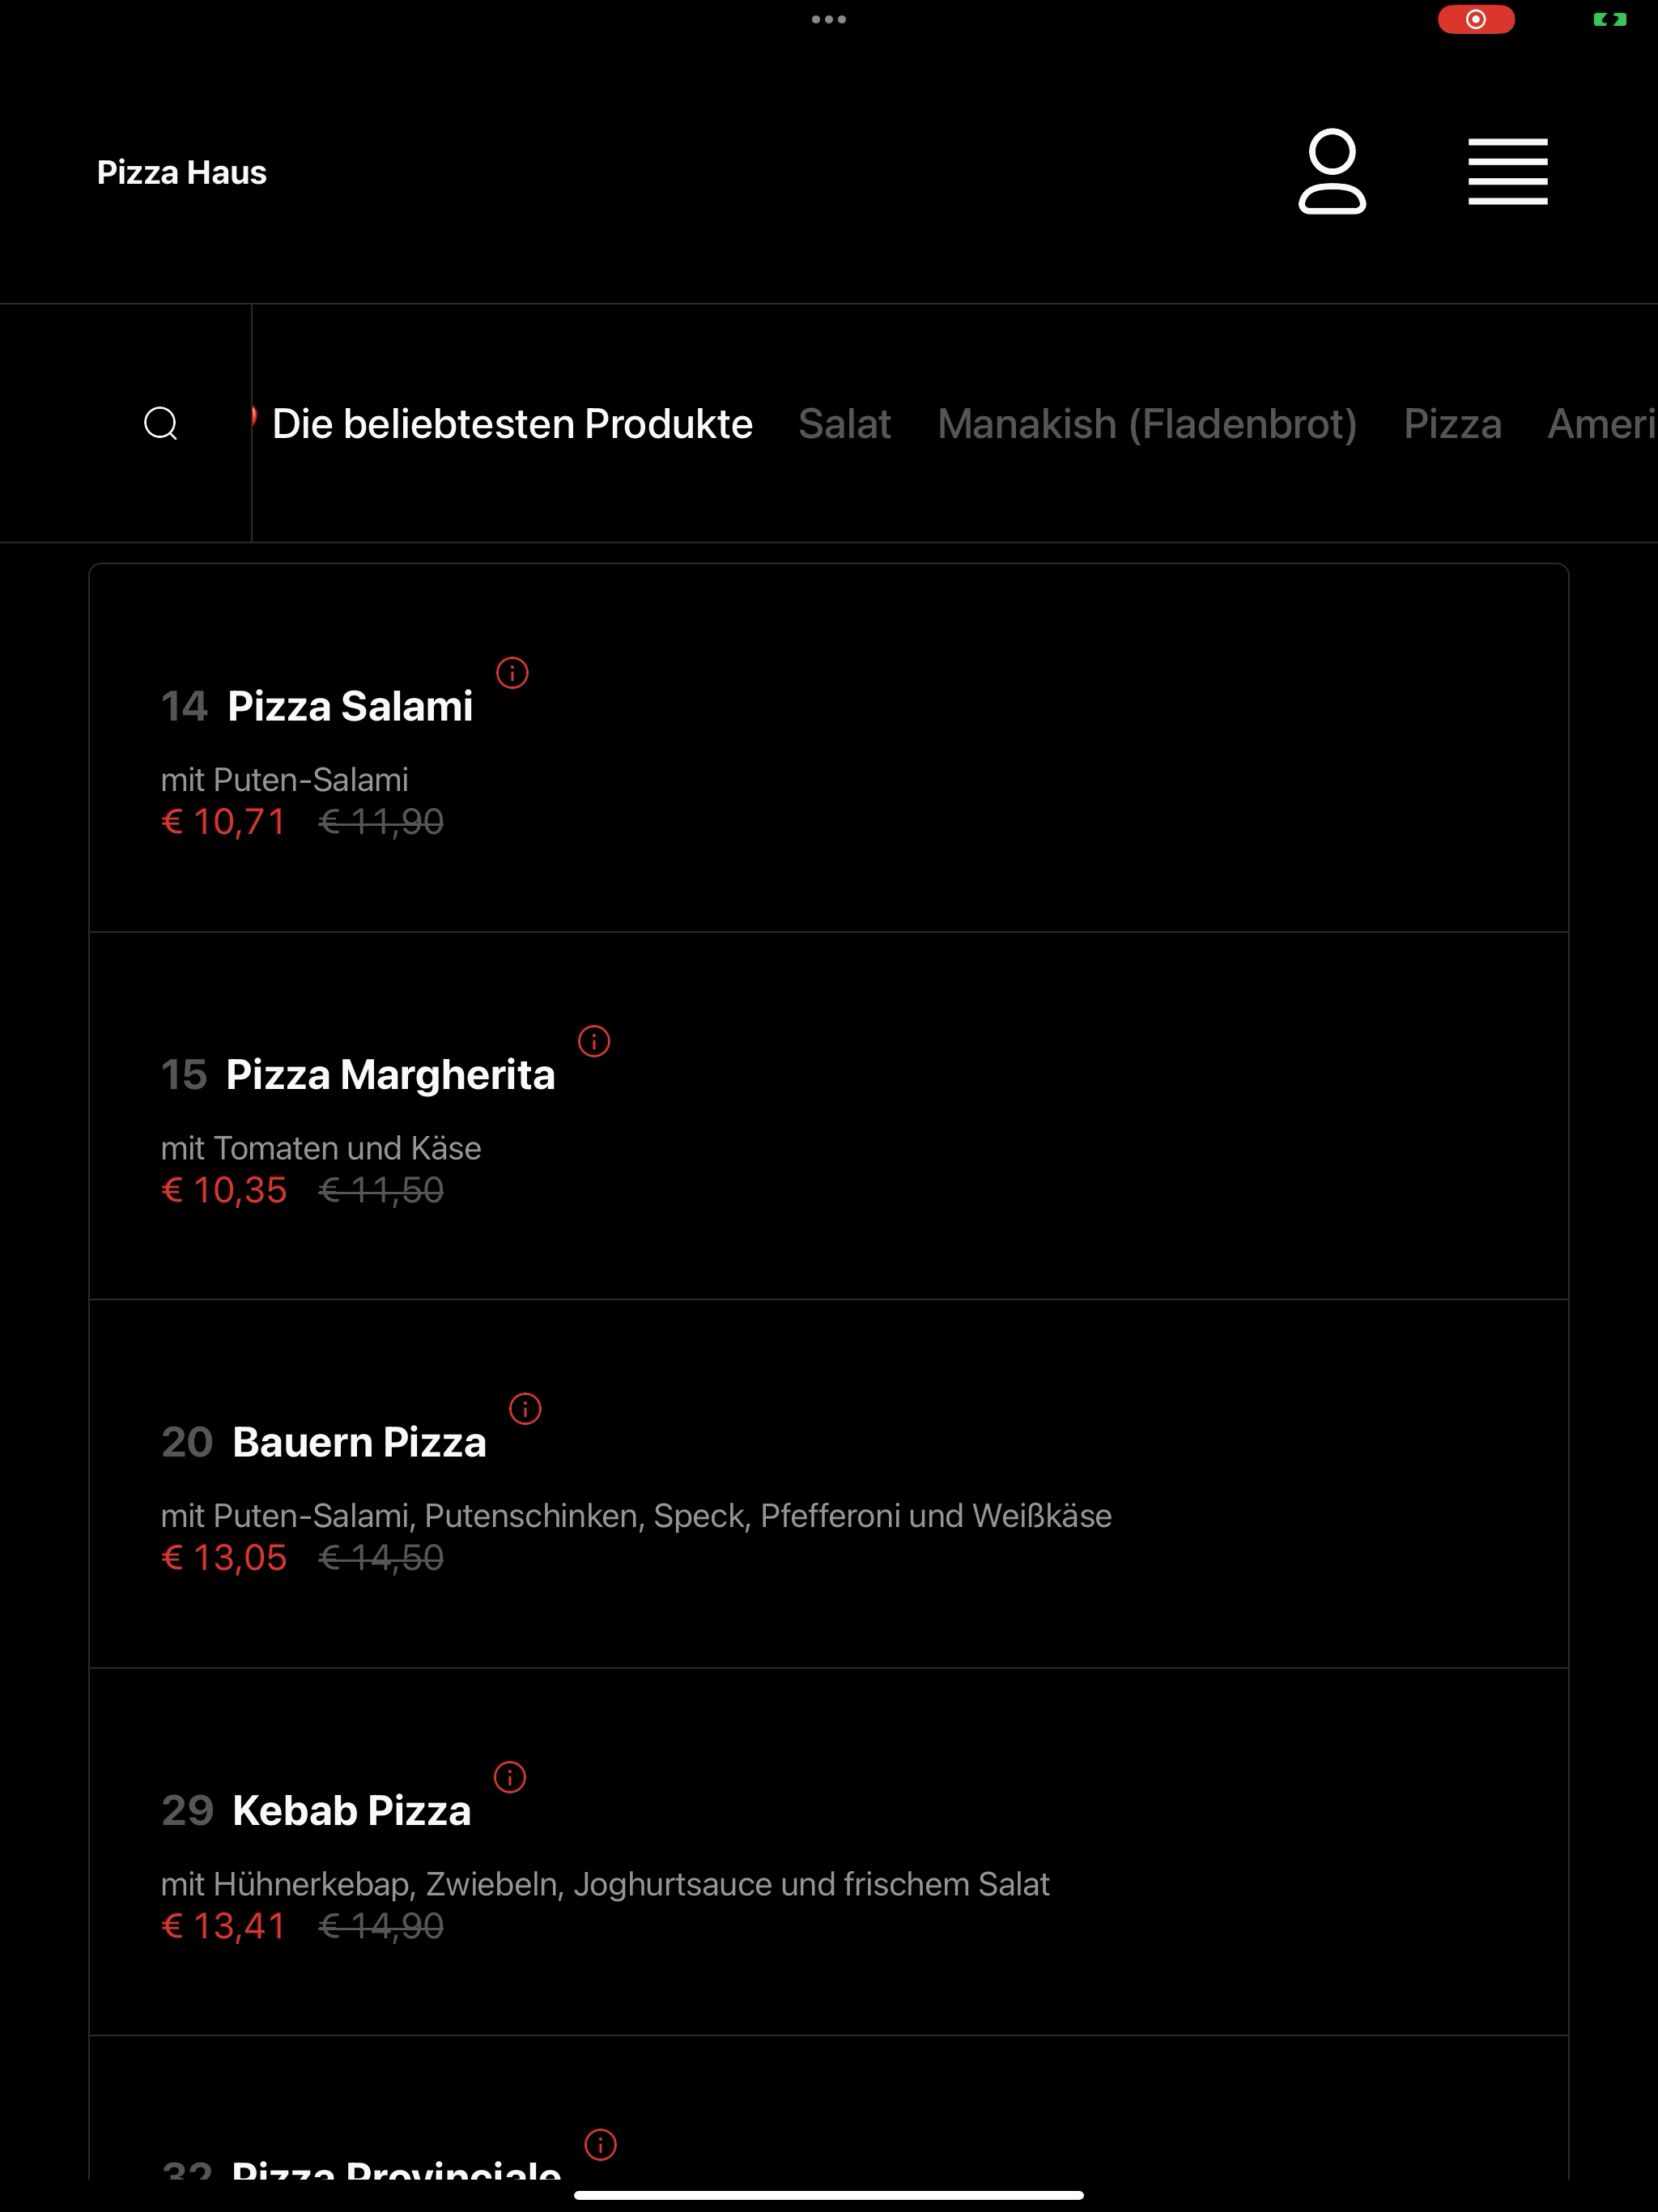1658x2212 pixels.
Task: Open the partially visible American category tab
Action: (1602, 424)
